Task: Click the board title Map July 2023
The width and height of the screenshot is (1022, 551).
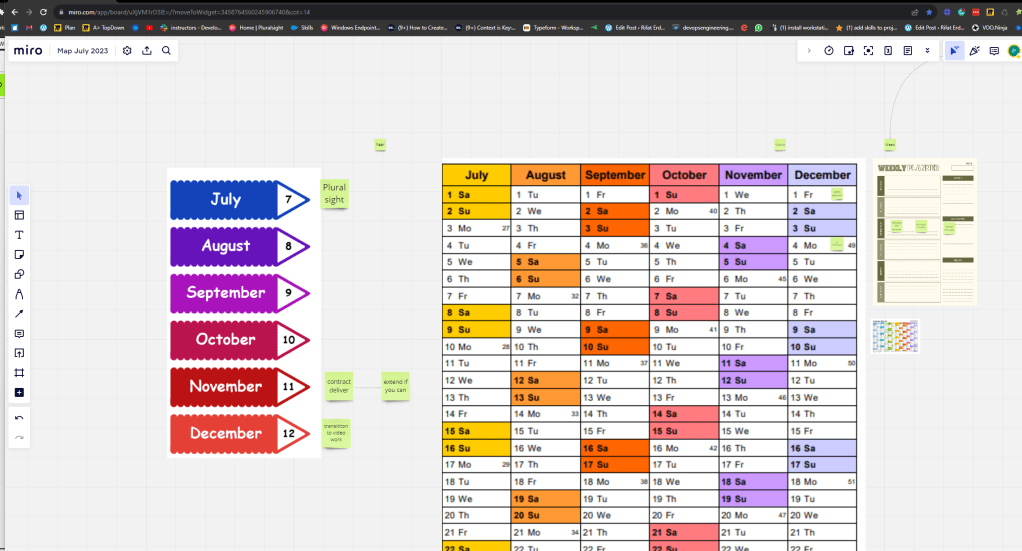Action: [x=83, y=50]
